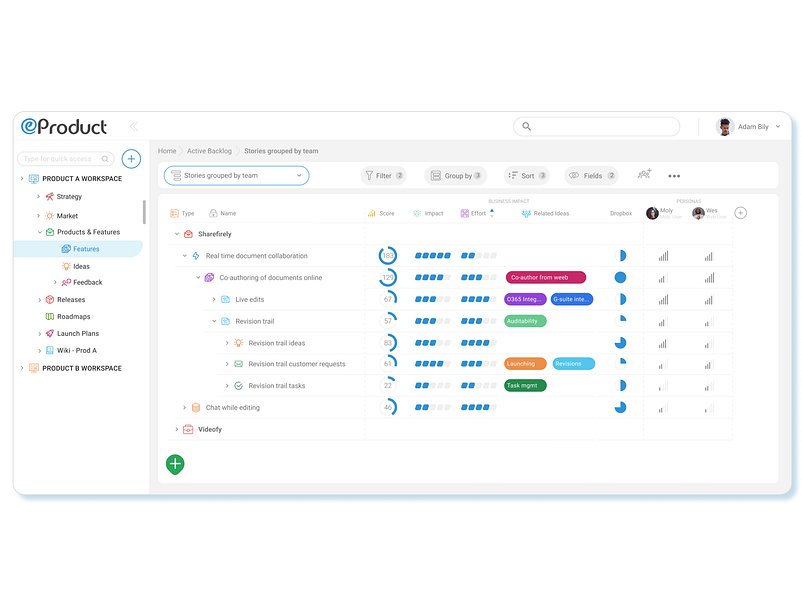Add a persona column with plus circle
This screenshot has height=600, width=802.
(x=740, y=213)
